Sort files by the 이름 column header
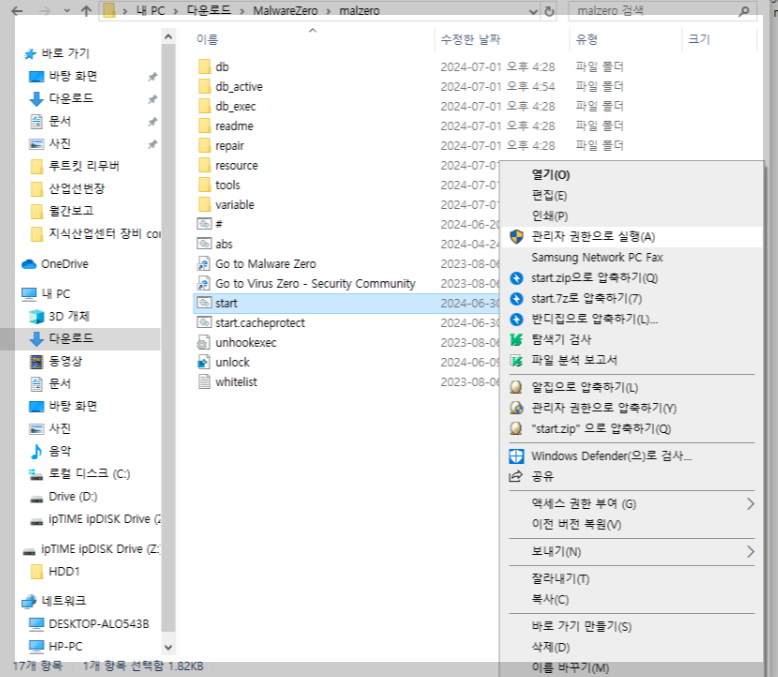778x677 pixels. (207, 39)
